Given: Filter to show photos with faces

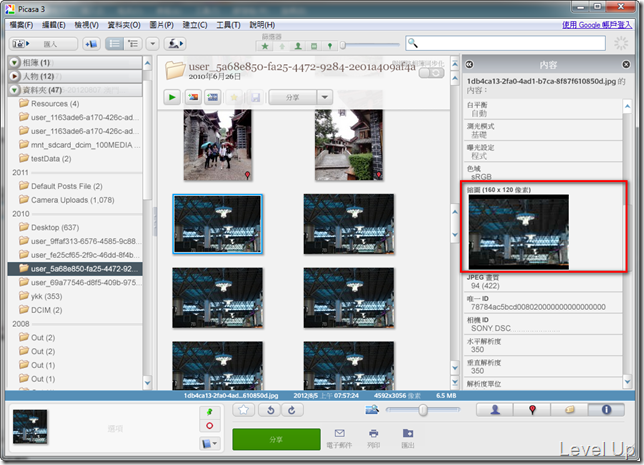Looking at the screenshot, I should (x=298, y=46).
